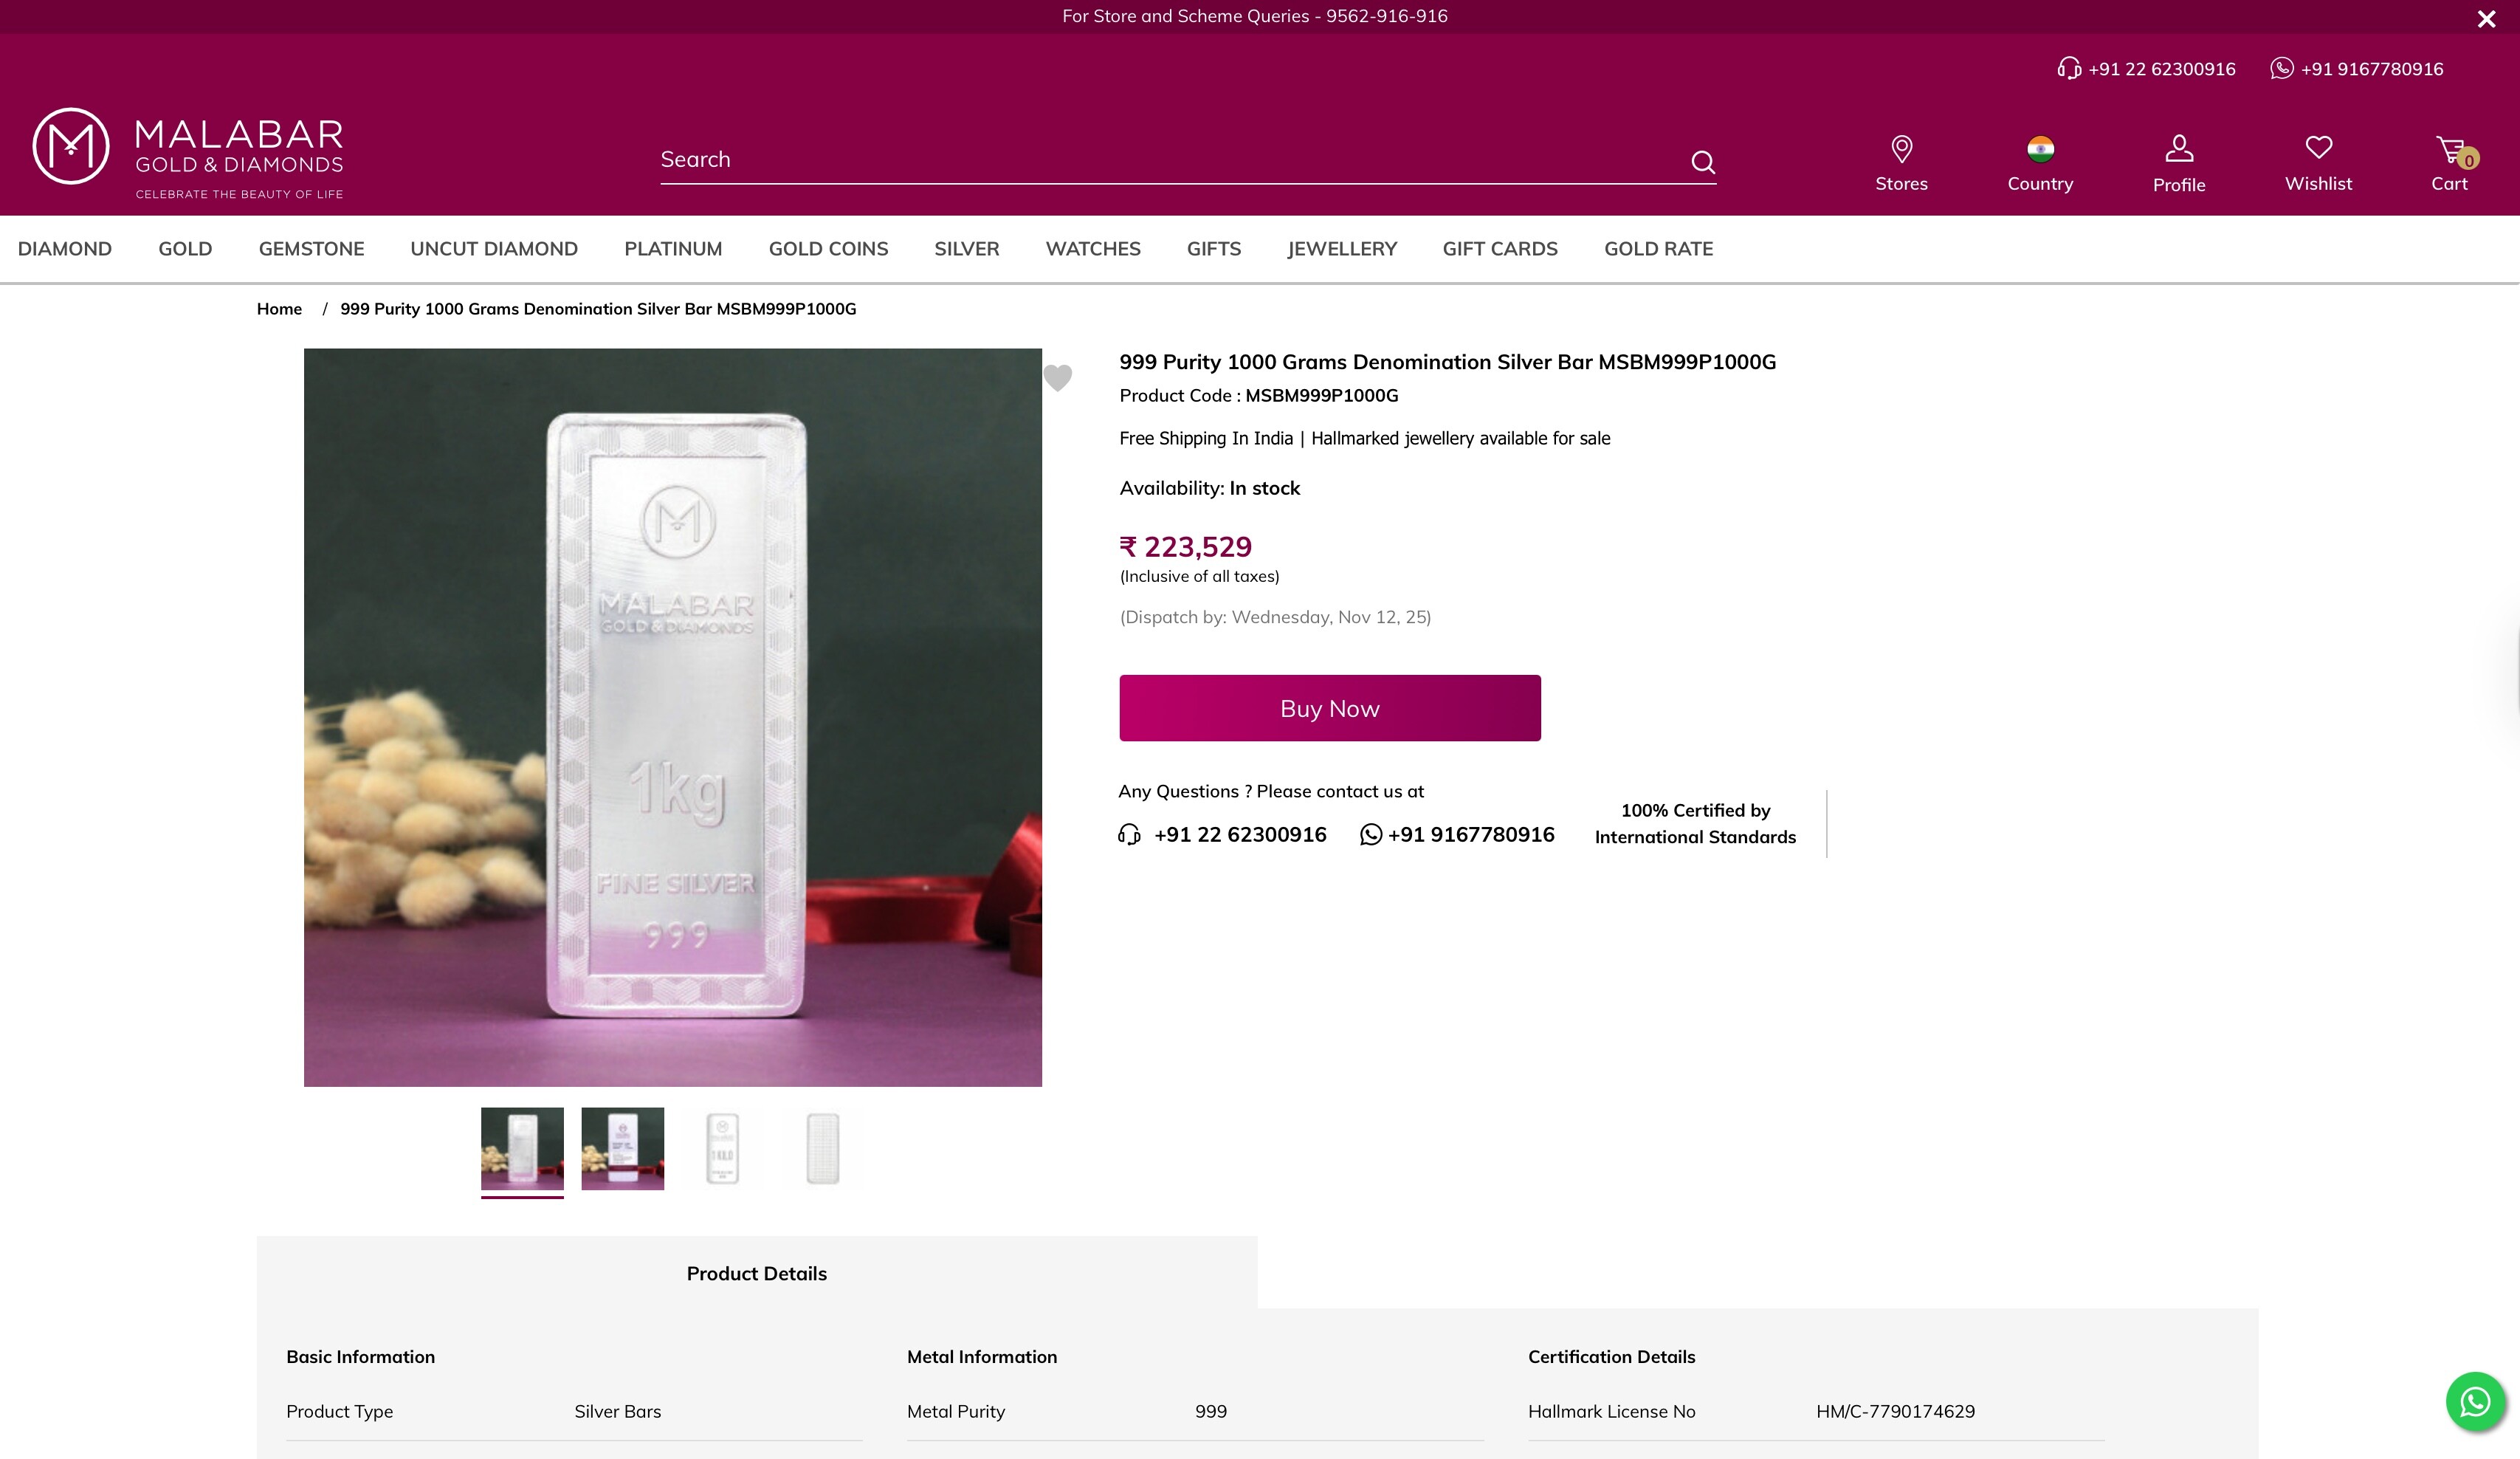Image resolution: width=2520 pixels, height=1459 pixels.
Task: Click the floating WhatsApp chat icon
Action: point(2474,1402)
